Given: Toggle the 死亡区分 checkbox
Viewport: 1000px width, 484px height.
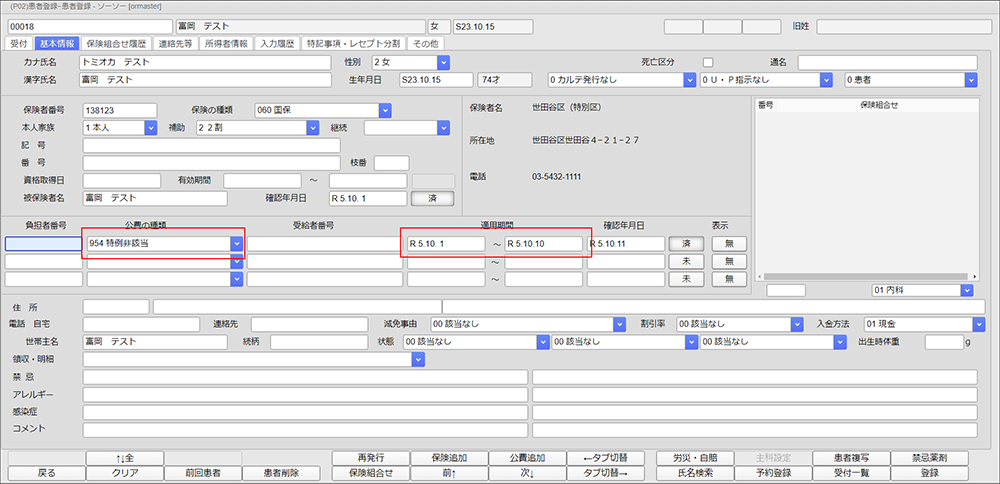Looking at the screenshot, I should pos(708,62).
